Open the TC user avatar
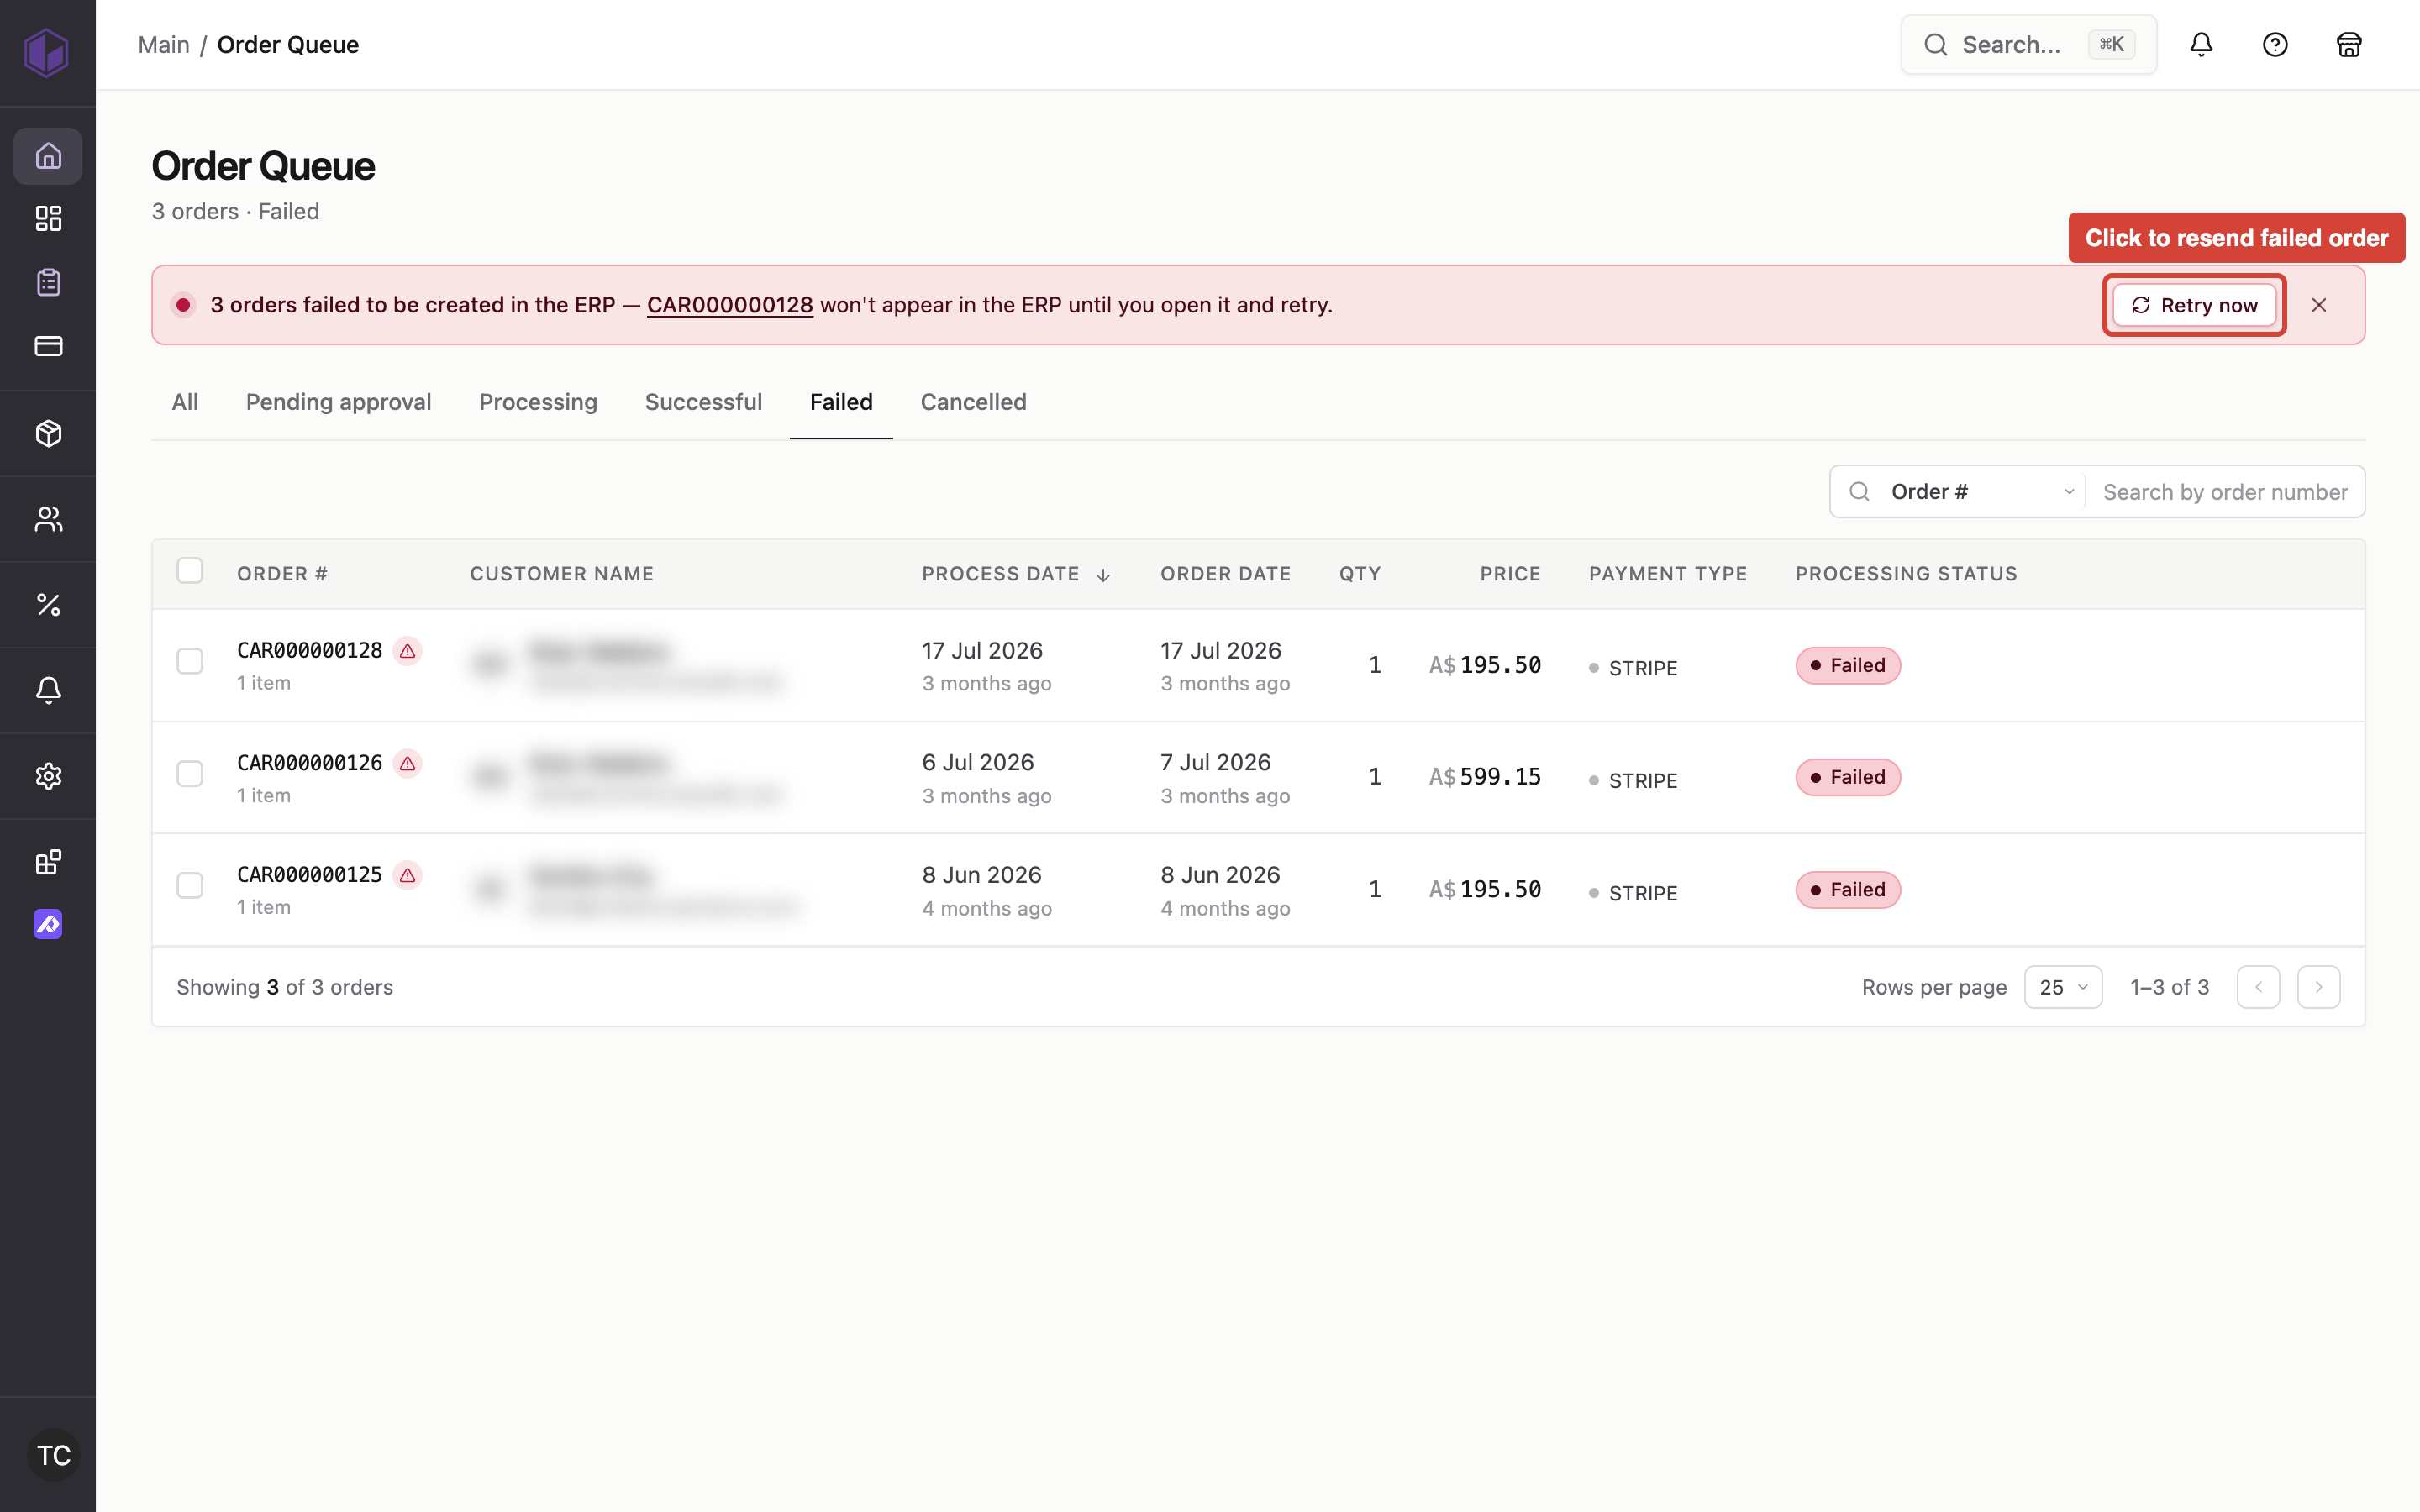This screenshot has height=1512, width=2420. point(53,1455)
